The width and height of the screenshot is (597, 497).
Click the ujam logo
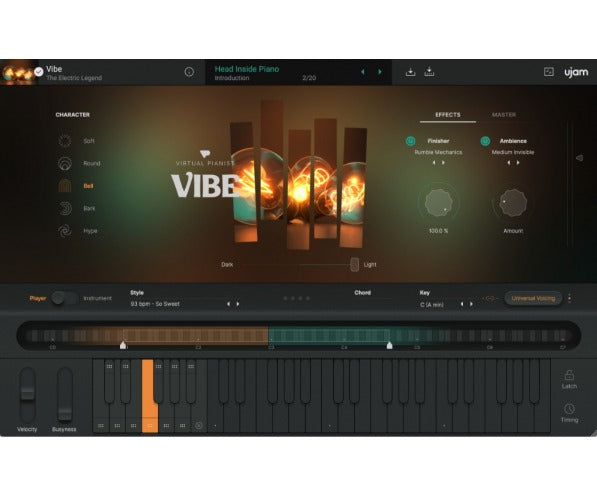[576, 72]
